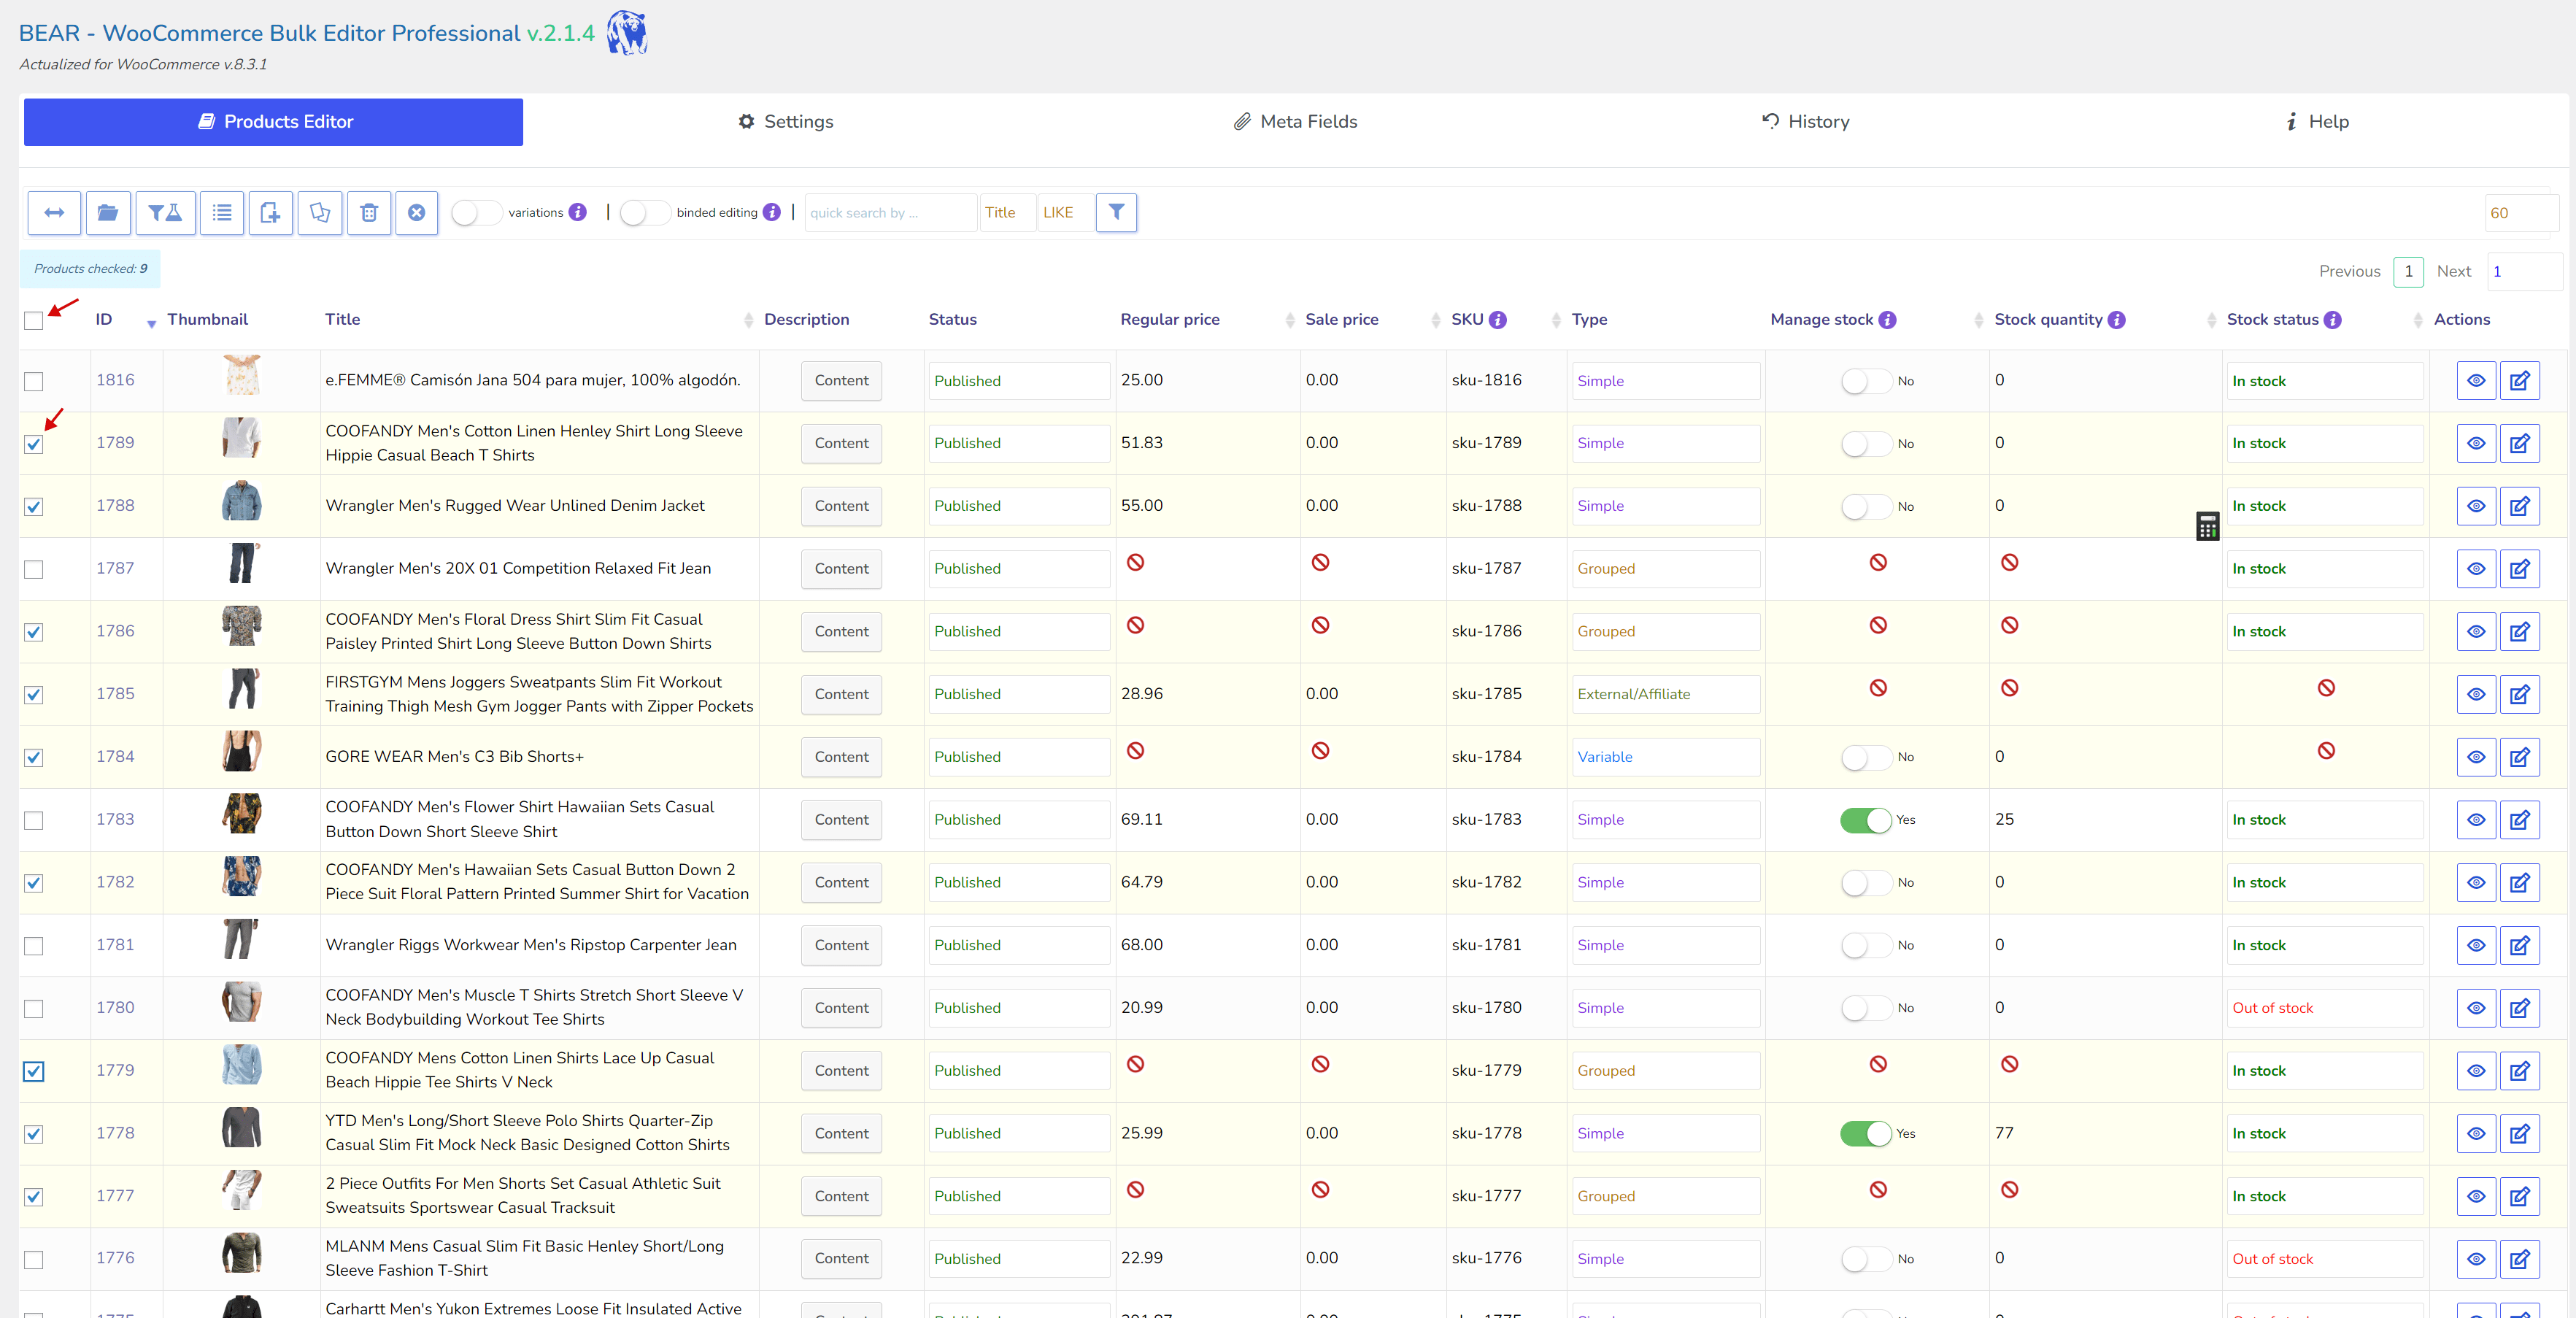Click page number 1 button

[x=2408, y=272]
